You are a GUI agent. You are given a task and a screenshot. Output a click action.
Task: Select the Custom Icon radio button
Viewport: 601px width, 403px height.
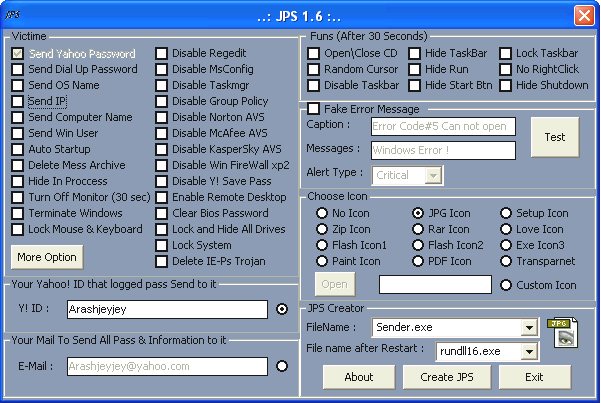506,285
